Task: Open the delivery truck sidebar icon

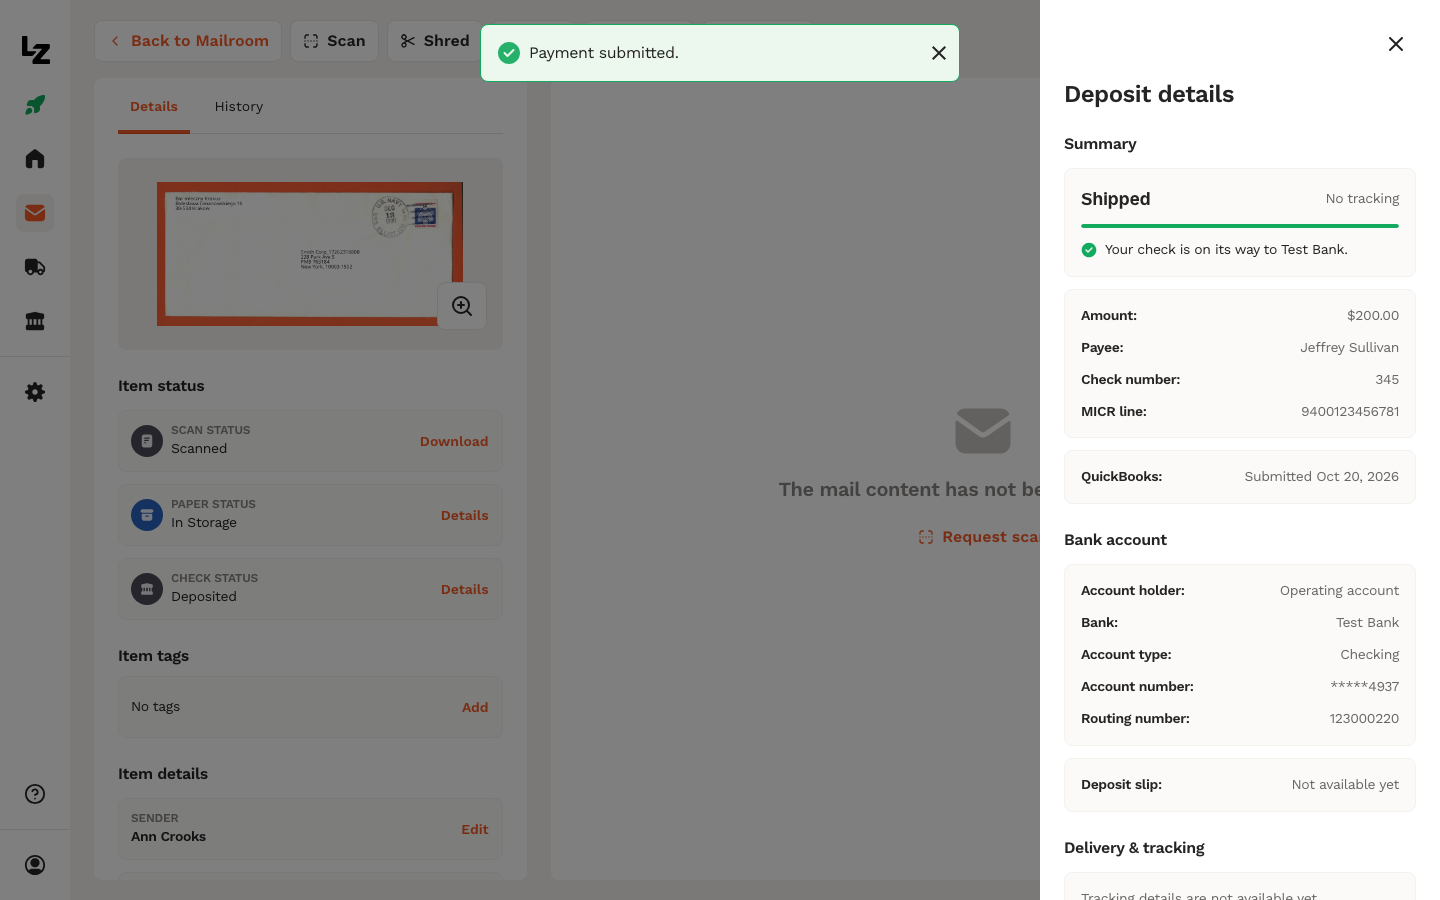Action: pos(35,267)
